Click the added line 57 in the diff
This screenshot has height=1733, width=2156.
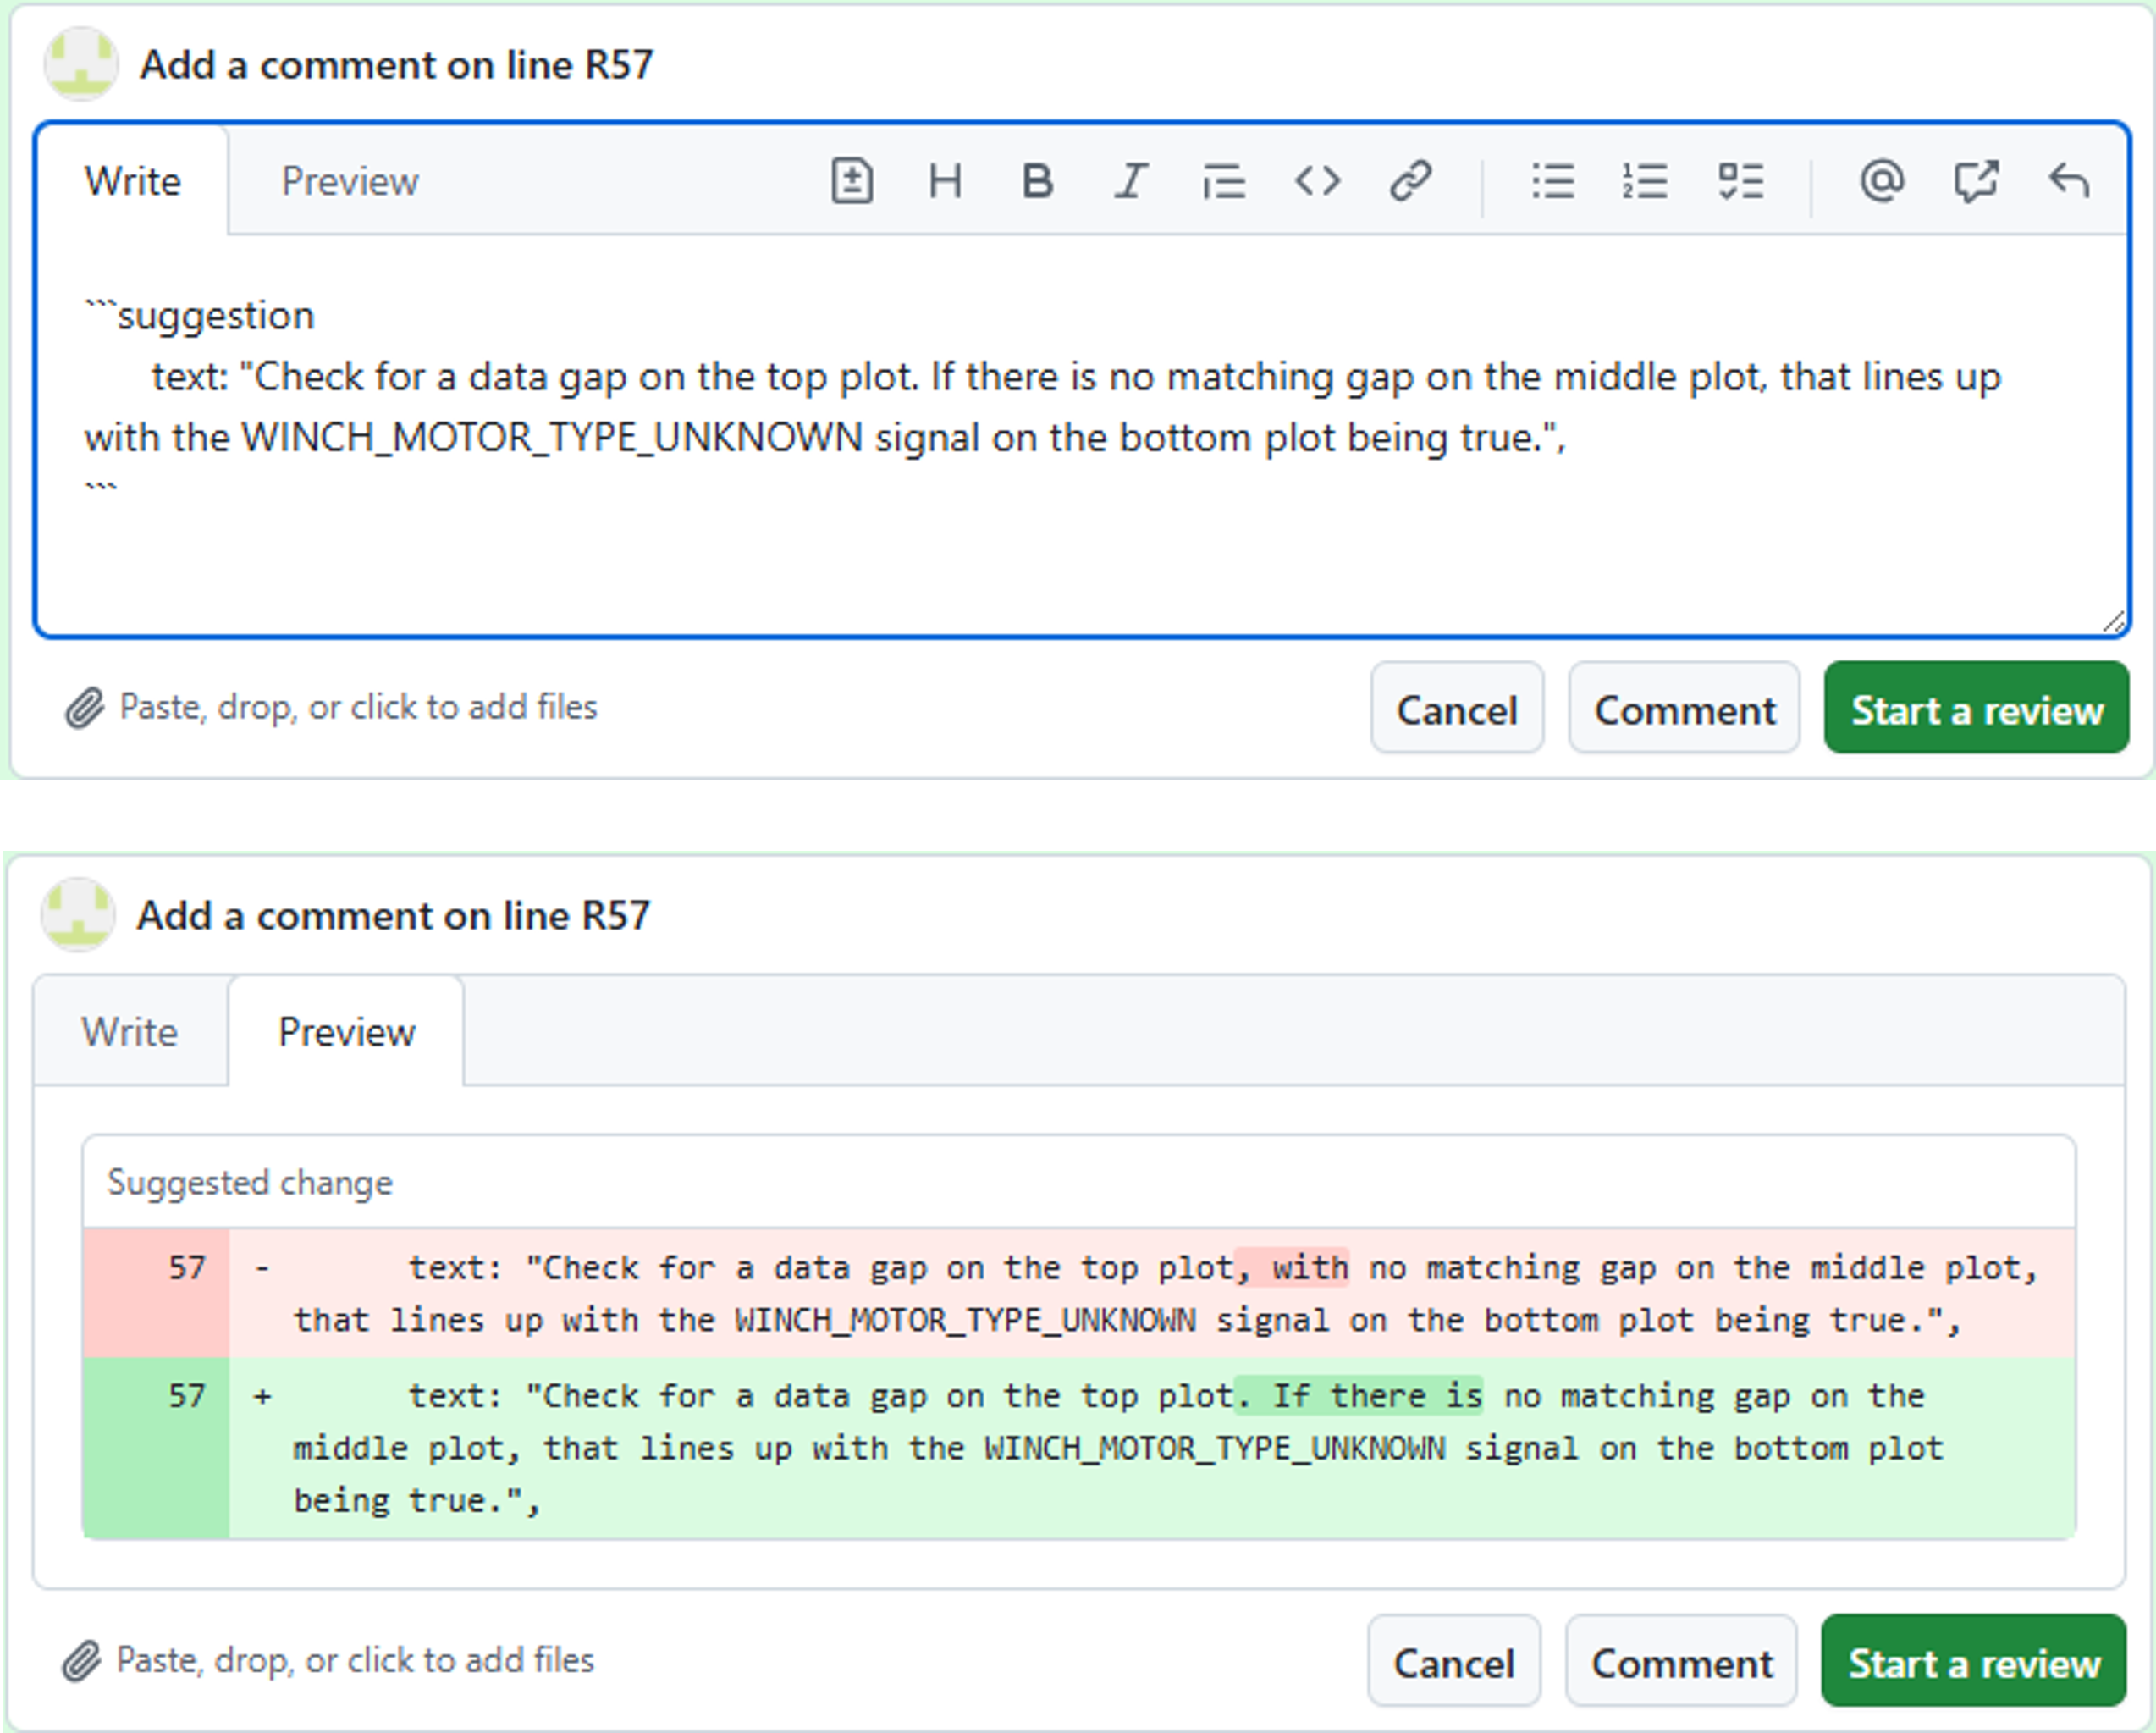tap(1079, 1448)
